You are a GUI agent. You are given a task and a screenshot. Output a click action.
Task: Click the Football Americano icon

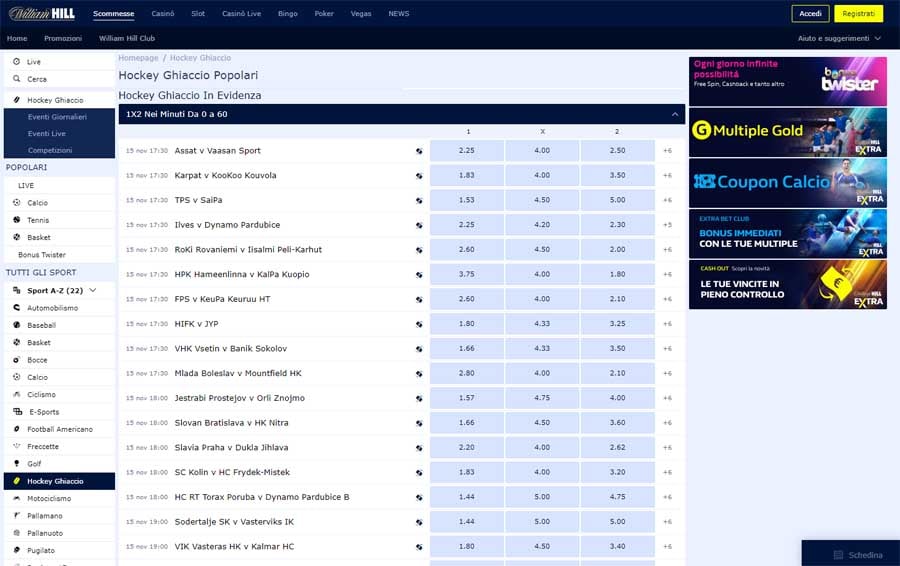(x=16, y=429)
